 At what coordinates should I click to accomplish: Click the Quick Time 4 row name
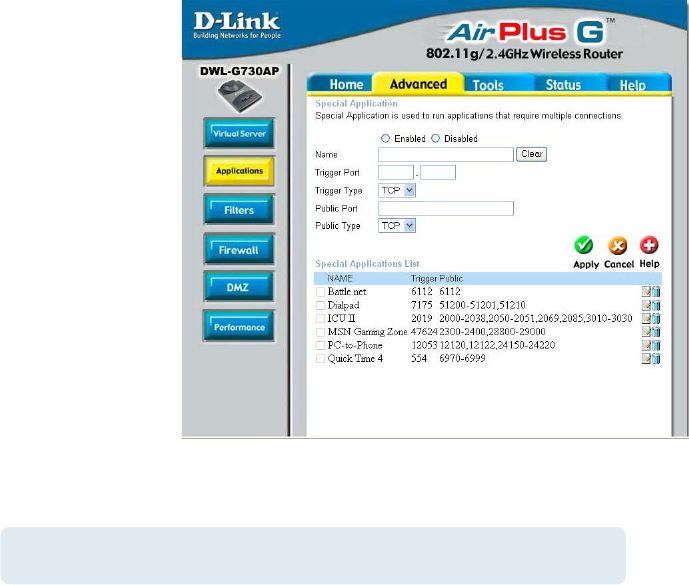coord(355,358)
